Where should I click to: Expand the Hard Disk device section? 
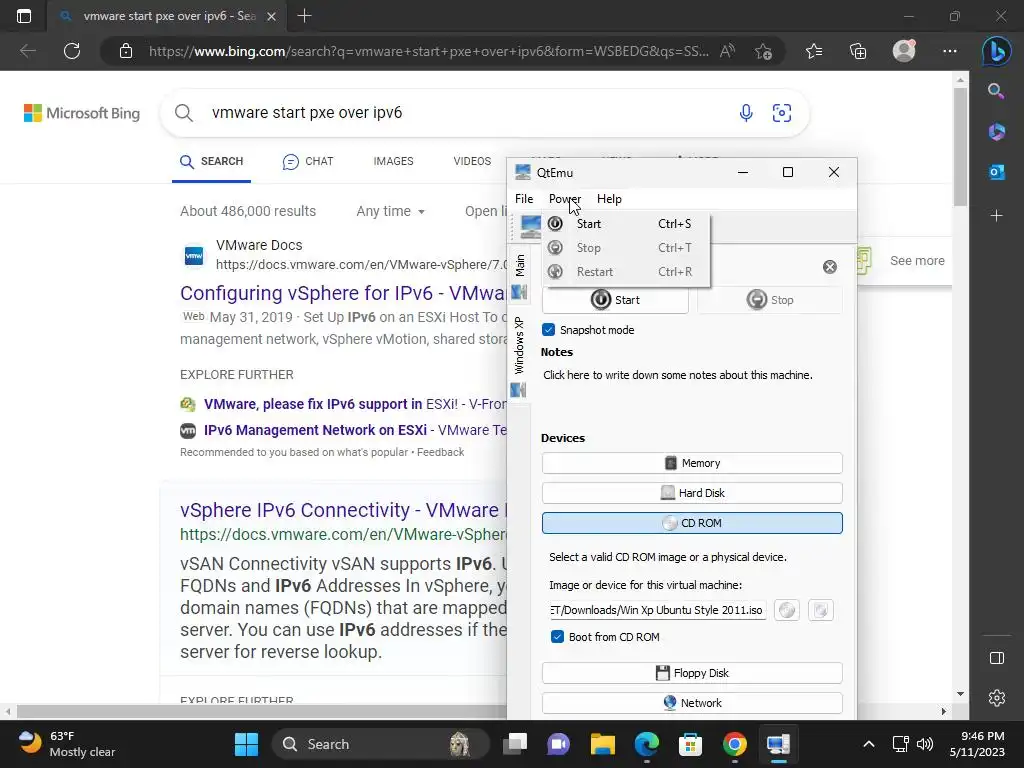click(x=692, y=493)
